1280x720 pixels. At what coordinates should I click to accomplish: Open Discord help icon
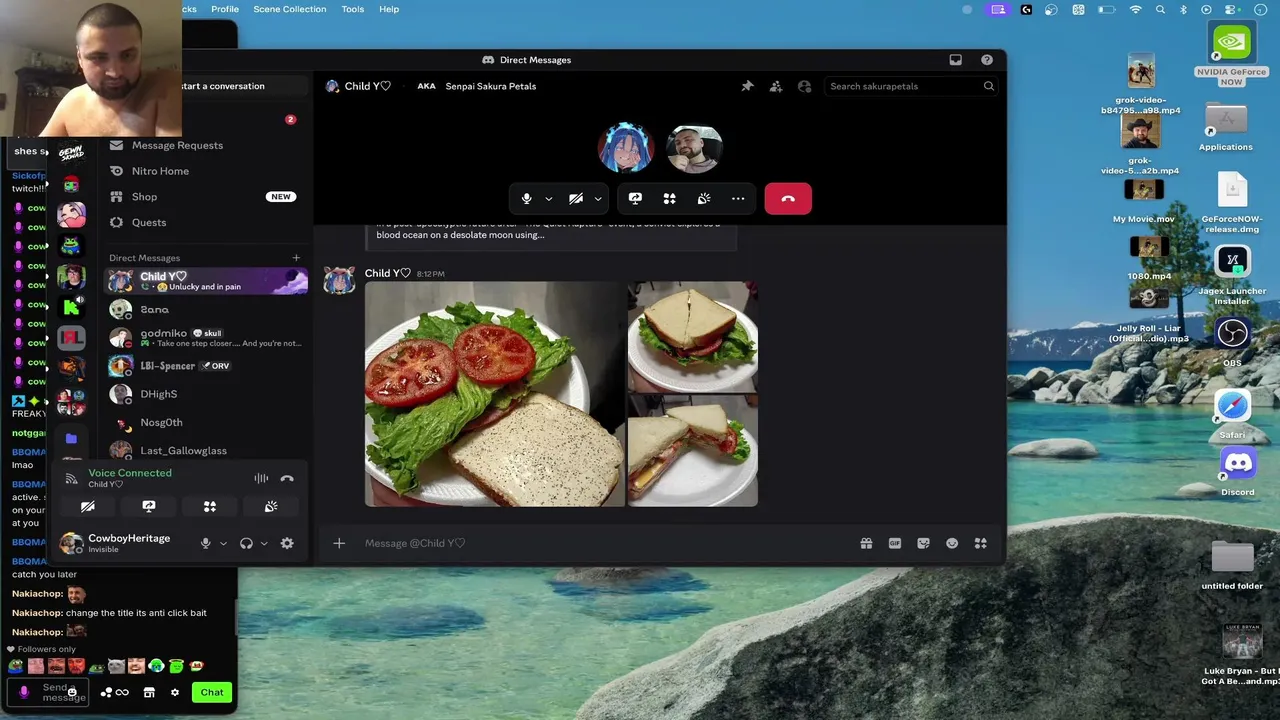click(x=987, y=60)
